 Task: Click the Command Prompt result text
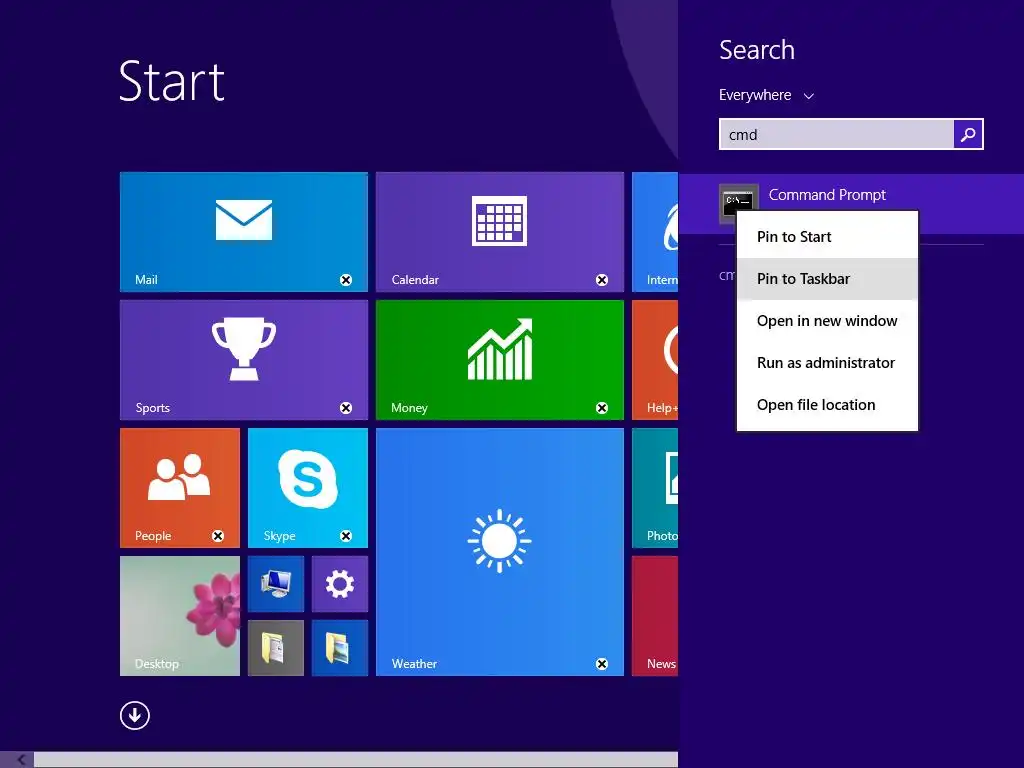tap(827, 195)
